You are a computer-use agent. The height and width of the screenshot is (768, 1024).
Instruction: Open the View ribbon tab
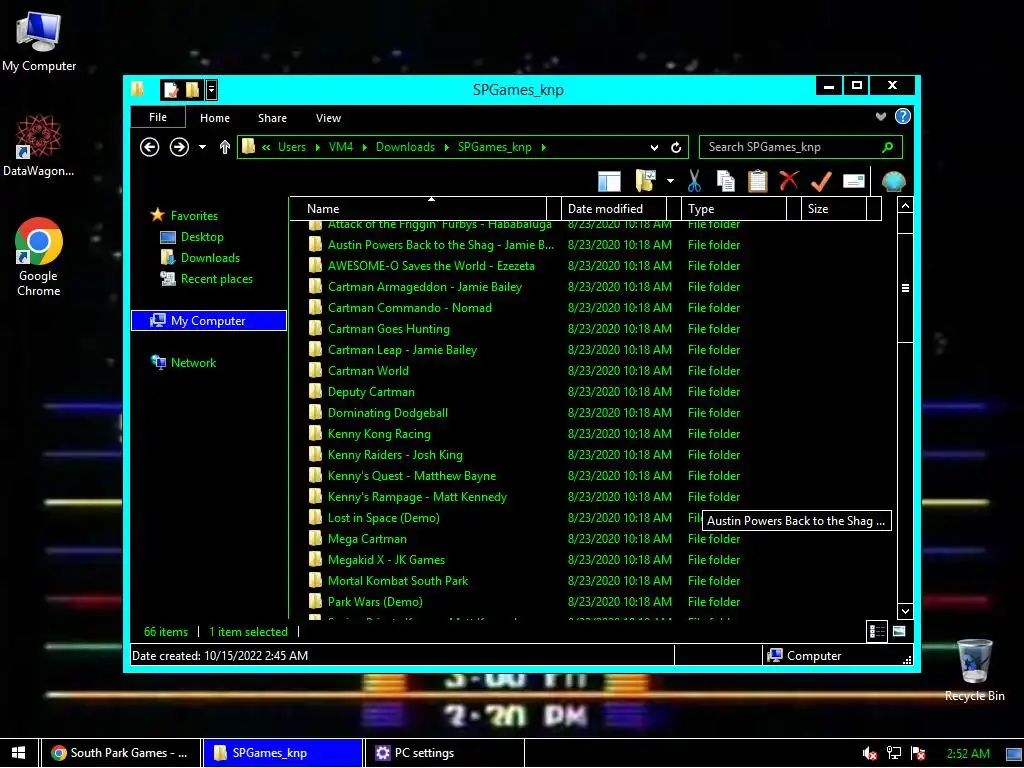click(x=328, y=118)
